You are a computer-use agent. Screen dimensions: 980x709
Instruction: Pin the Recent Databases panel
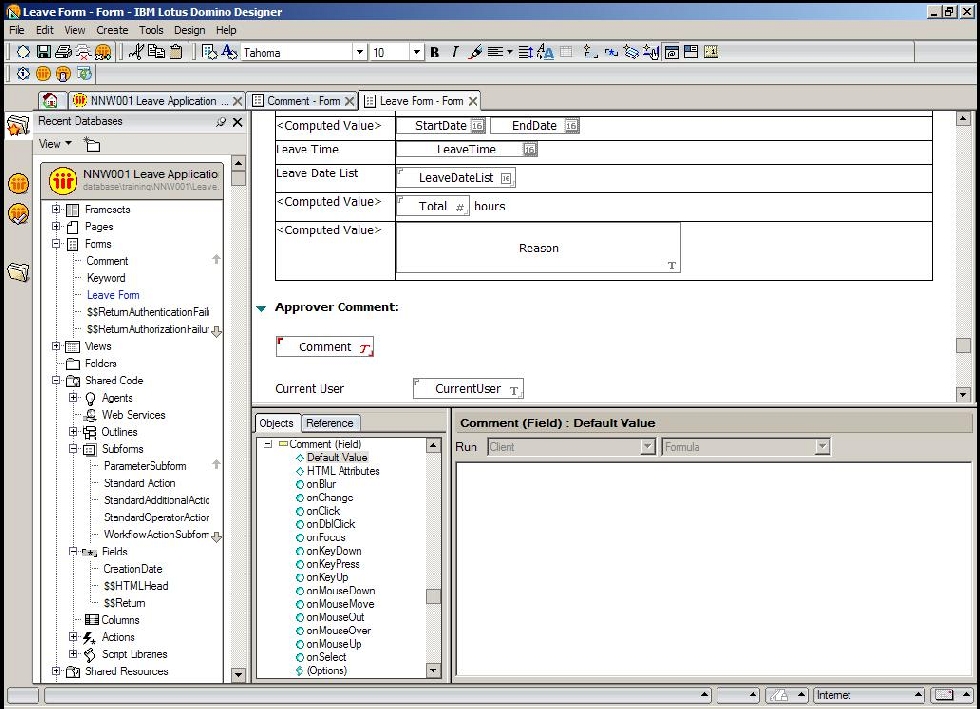pyautogui.click(x=221, y=122)
